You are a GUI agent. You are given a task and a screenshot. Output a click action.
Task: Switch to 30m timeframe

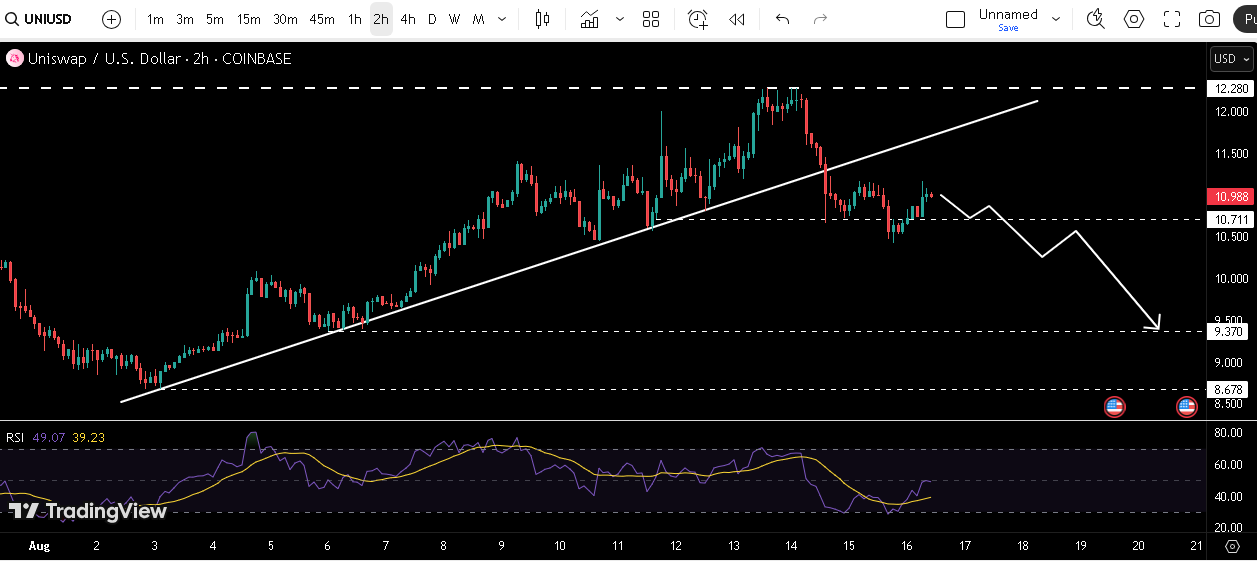(285, 19)
